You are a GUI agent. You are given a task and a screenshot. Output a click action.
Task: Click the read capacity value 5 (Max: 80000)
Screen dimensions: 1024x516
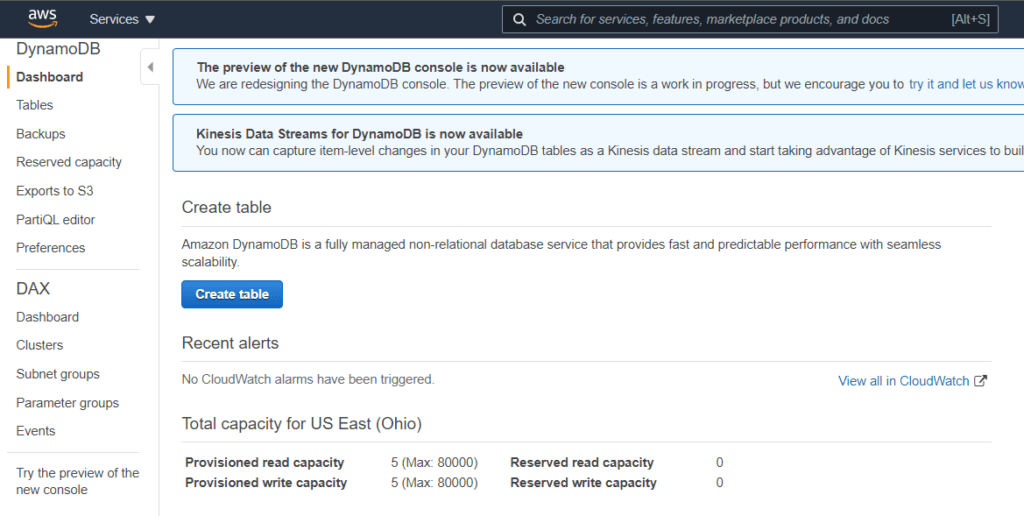434,462
